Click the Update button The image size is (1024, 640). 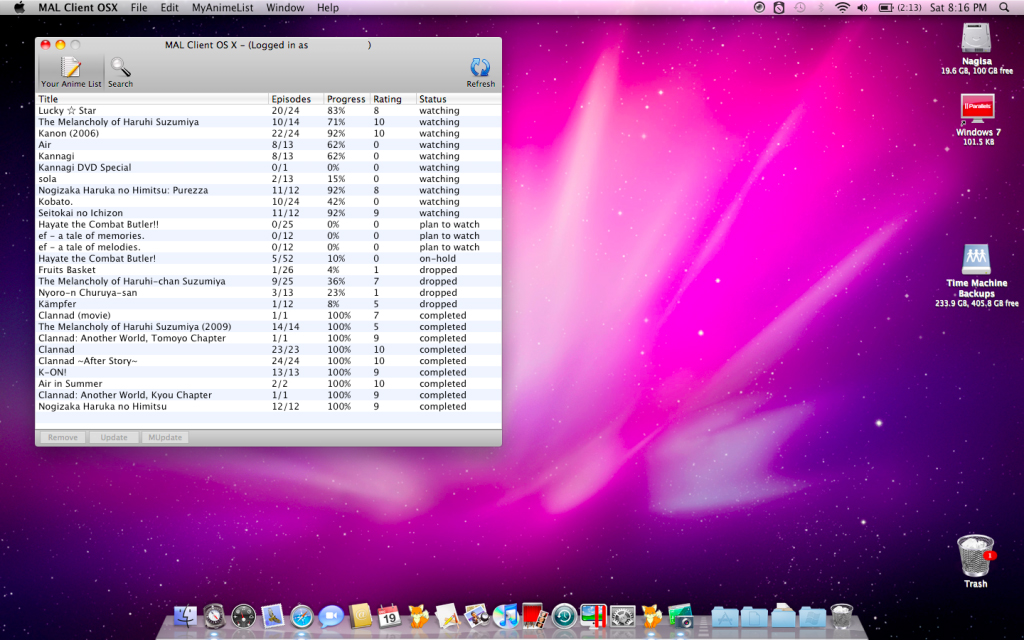point(114,438)
